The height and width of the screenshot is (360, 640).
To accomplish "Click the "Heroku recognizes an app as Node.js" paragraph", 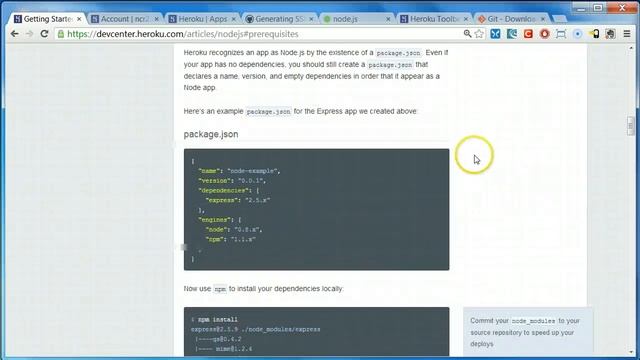I will tap(316, 70).
